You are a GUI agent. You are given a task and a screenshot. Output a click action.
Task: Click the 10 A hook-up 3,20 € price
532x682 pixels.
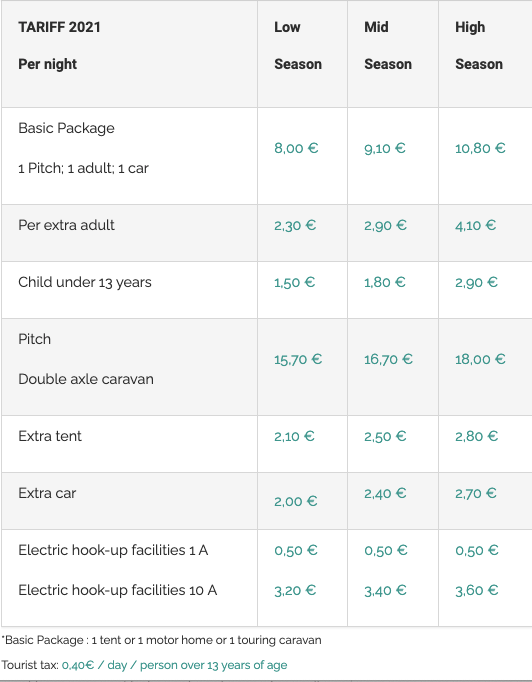[295, 591]
